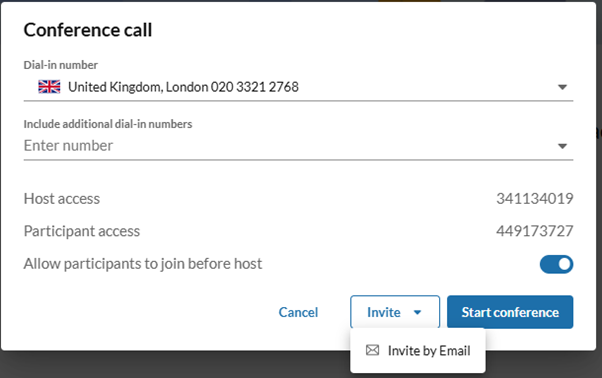Screen dimensions: 602x378
Task: Click the Invite button label
Action: pyautogui.click(x=384, y=312)
